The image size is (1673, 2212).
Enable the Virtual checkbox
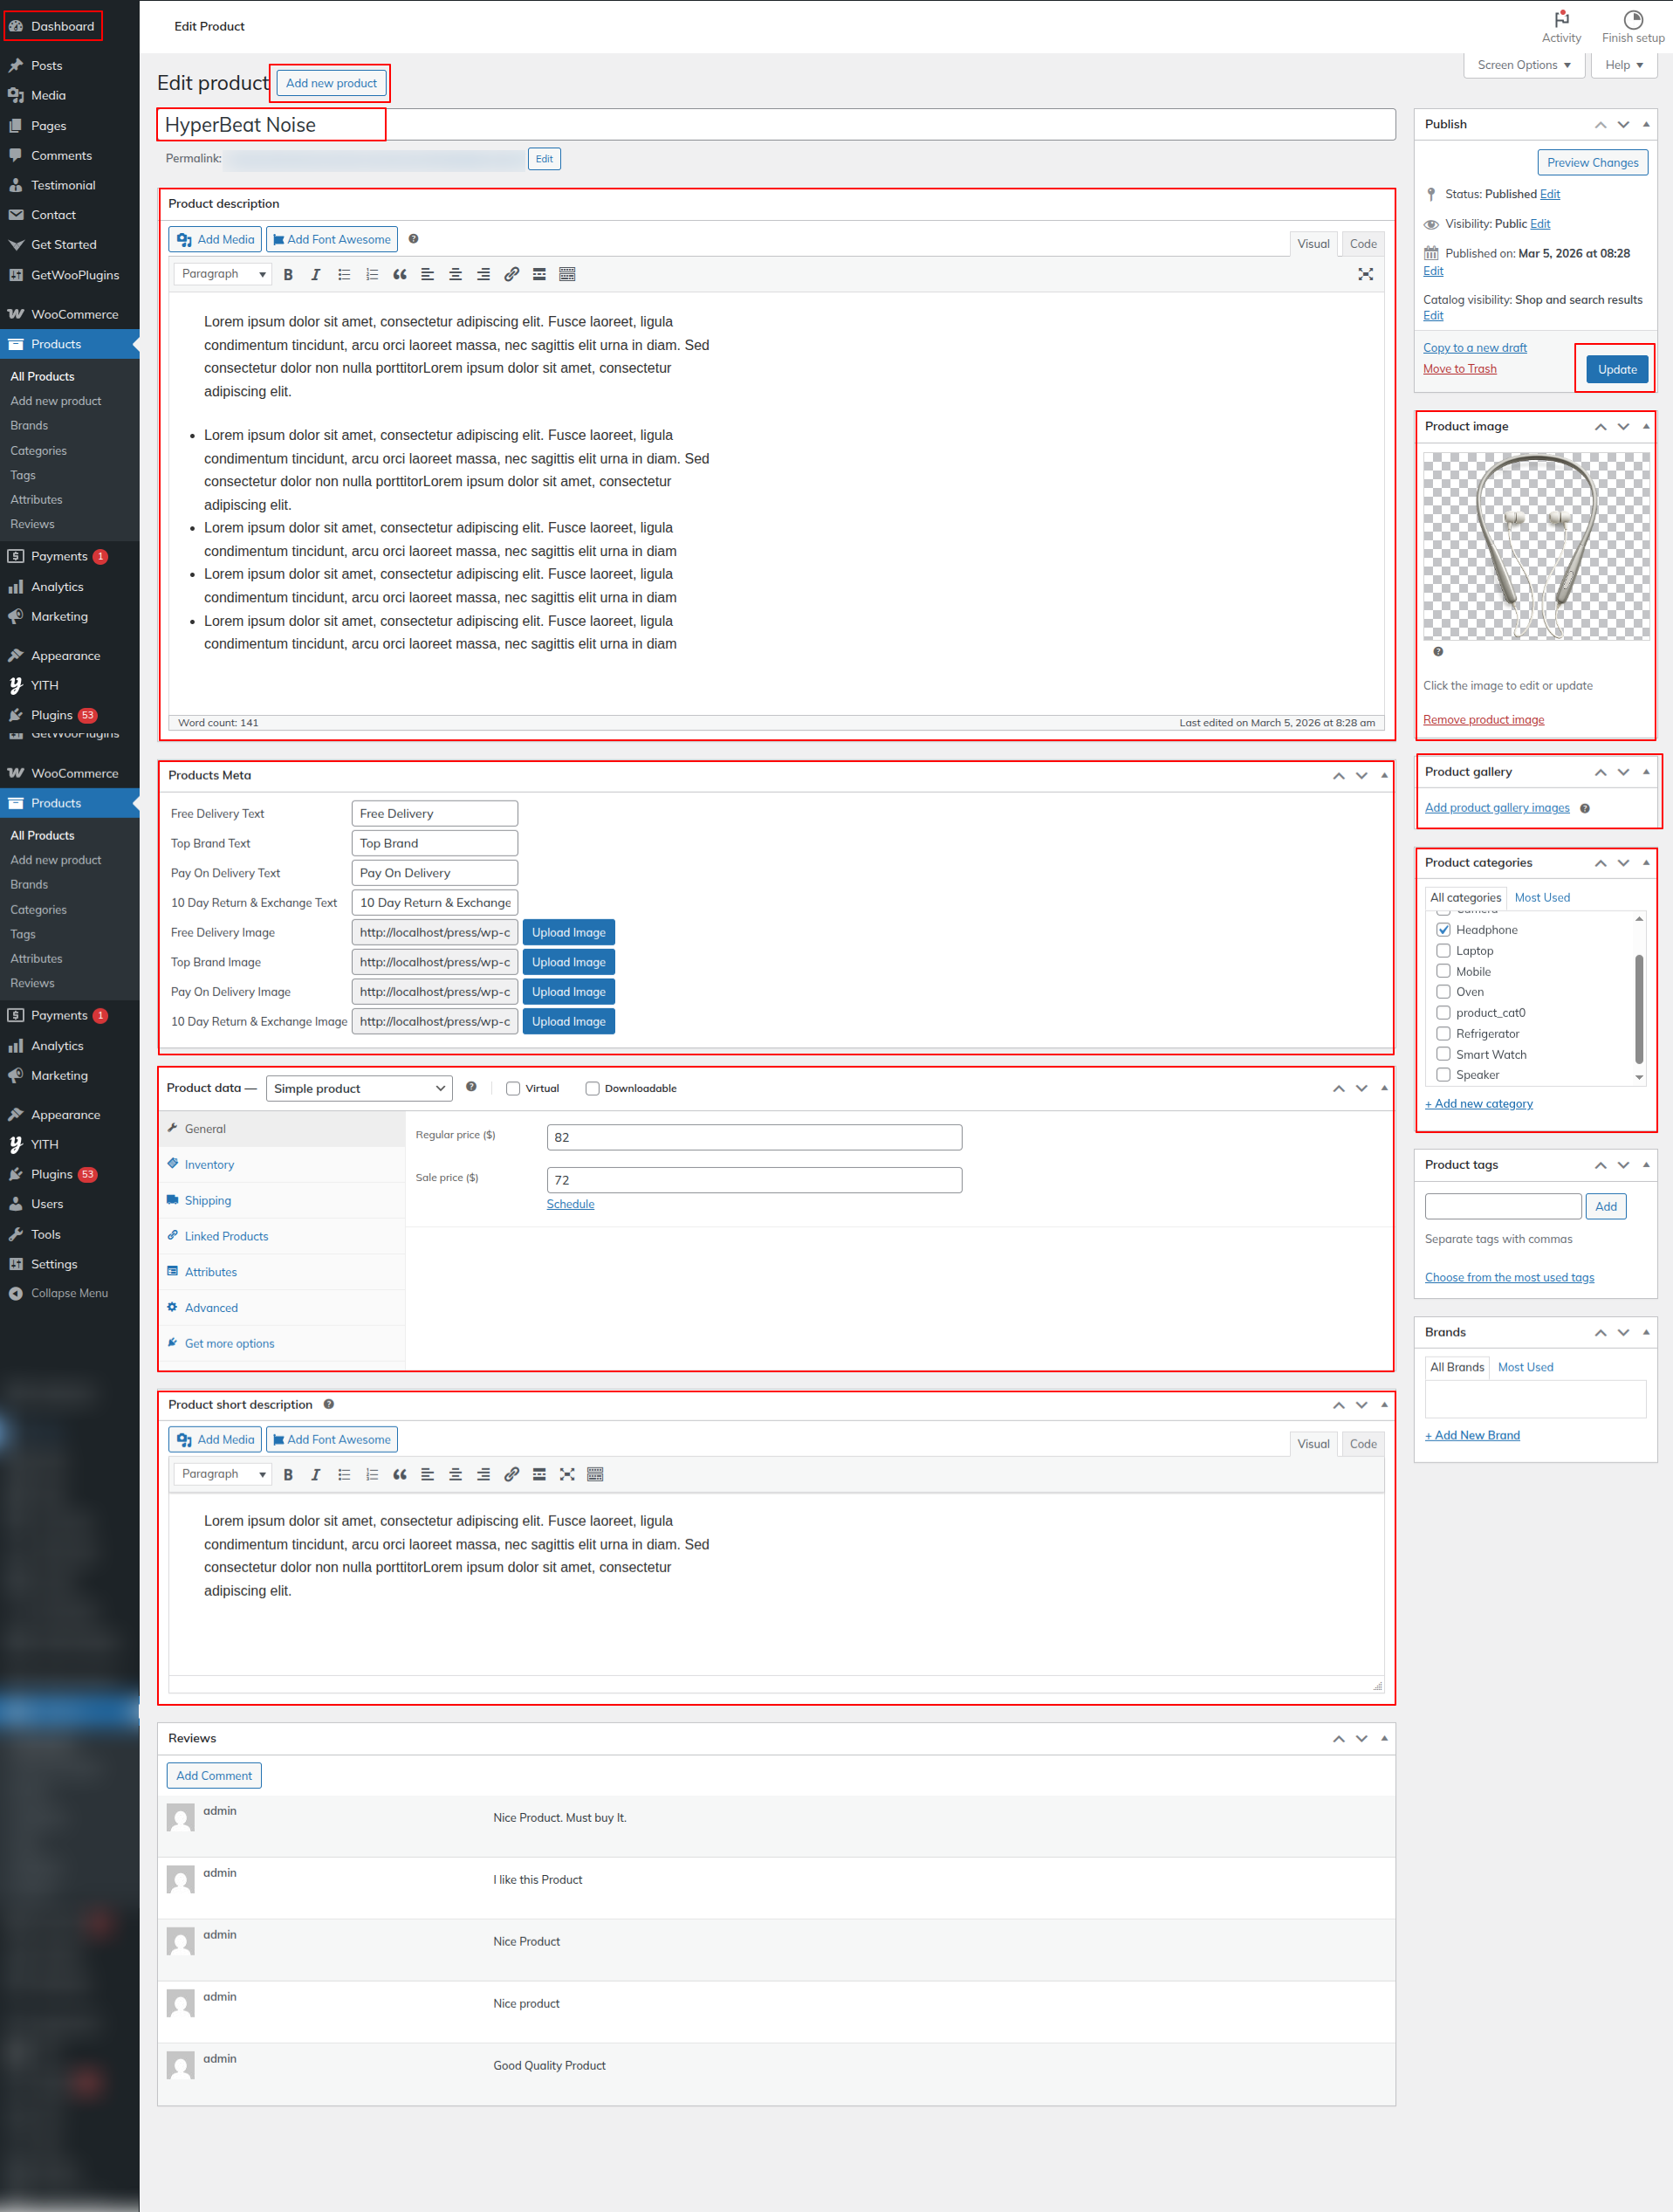click(x=513, y=1089)
